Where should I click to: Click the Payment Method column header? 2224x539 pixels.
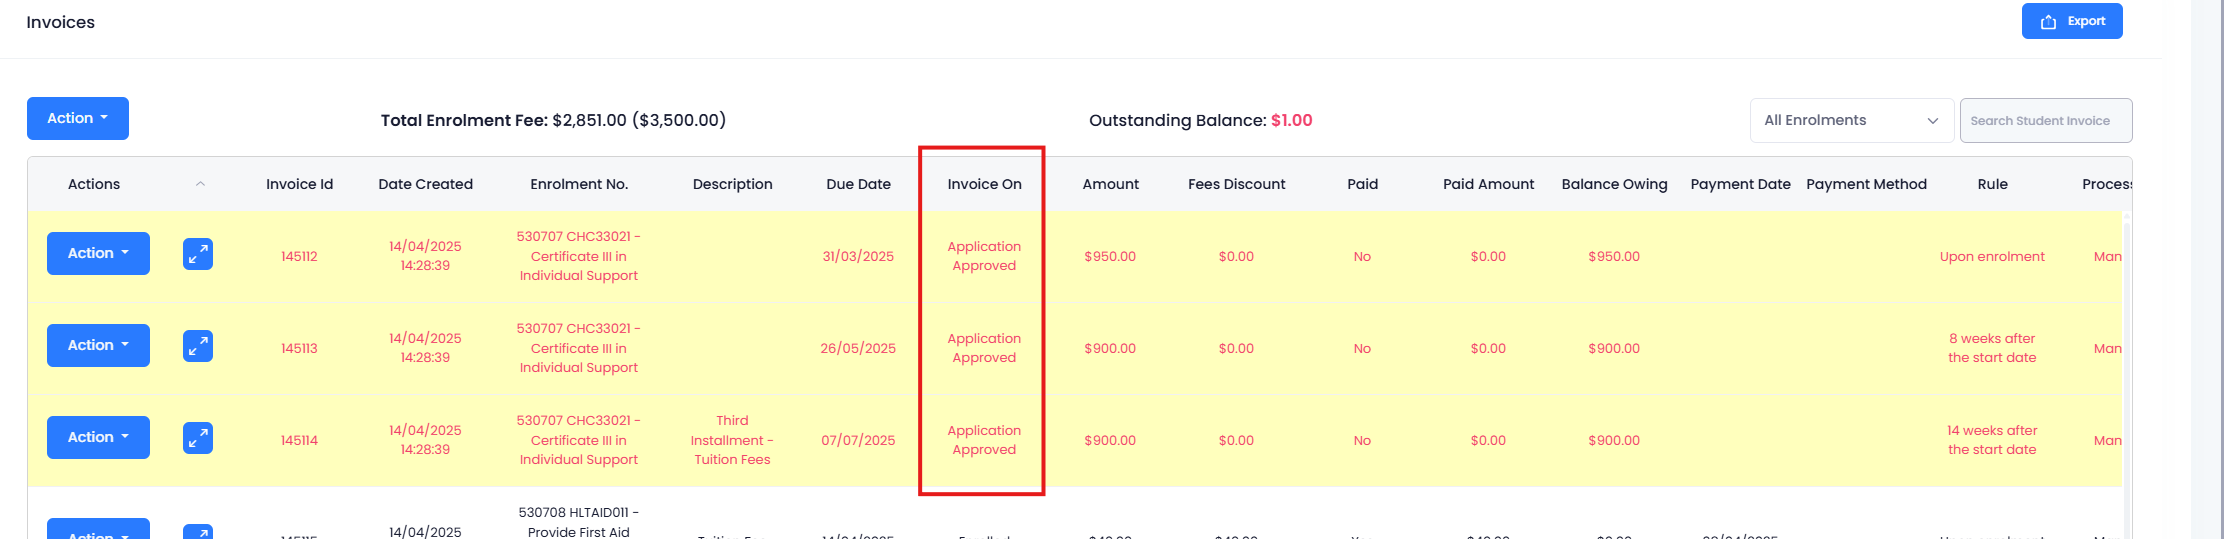[1866, 184]
